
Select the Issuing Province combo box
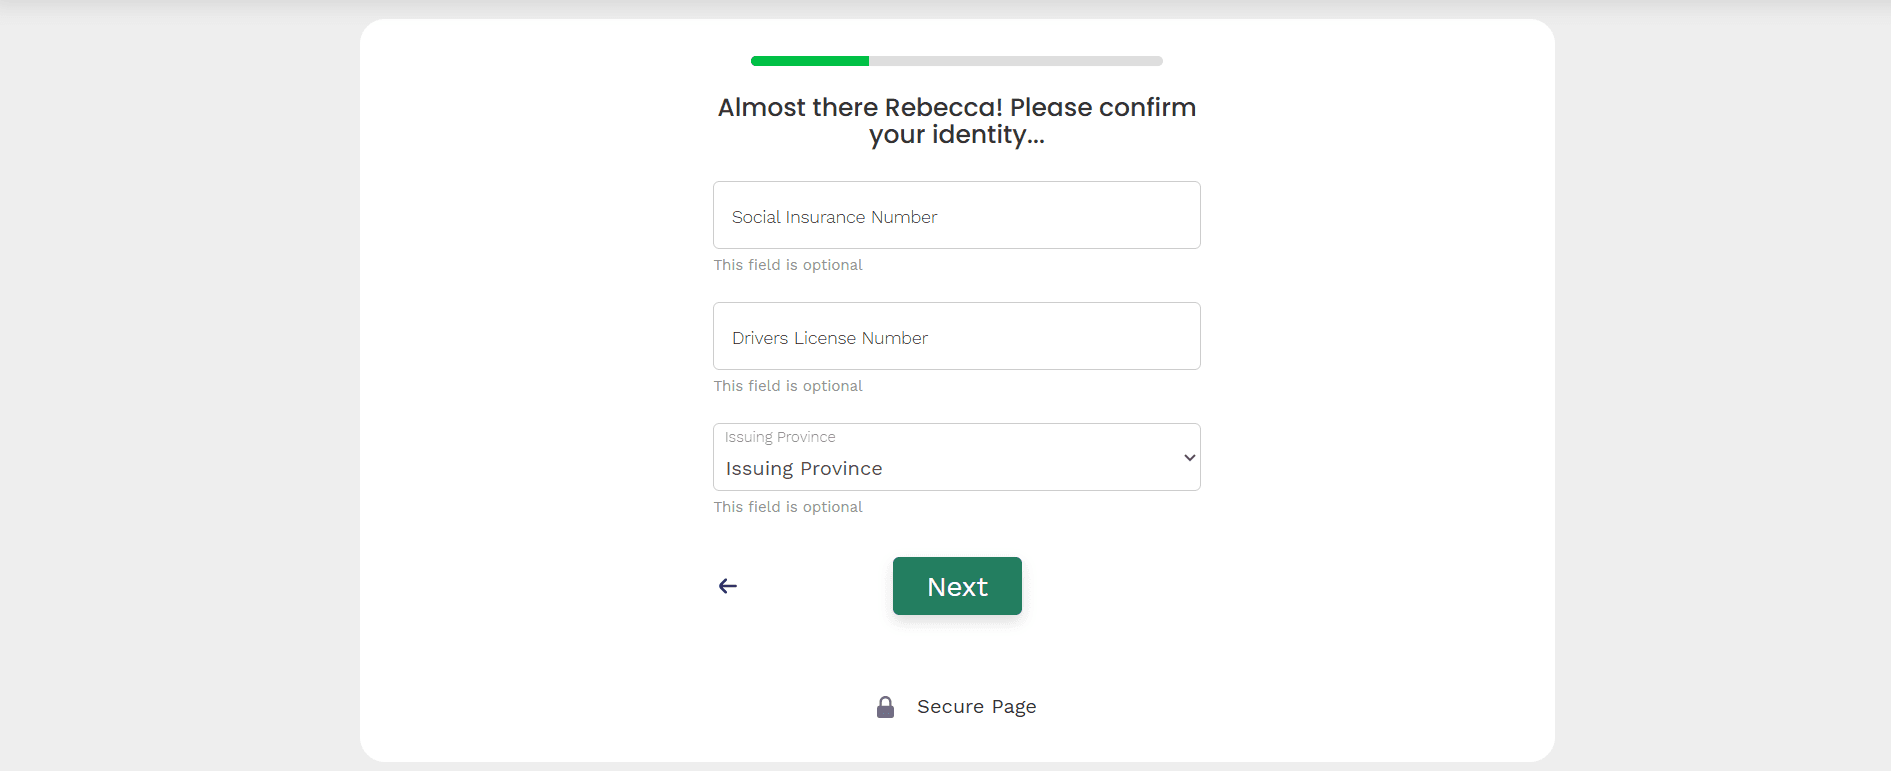[x=956, y=457]
